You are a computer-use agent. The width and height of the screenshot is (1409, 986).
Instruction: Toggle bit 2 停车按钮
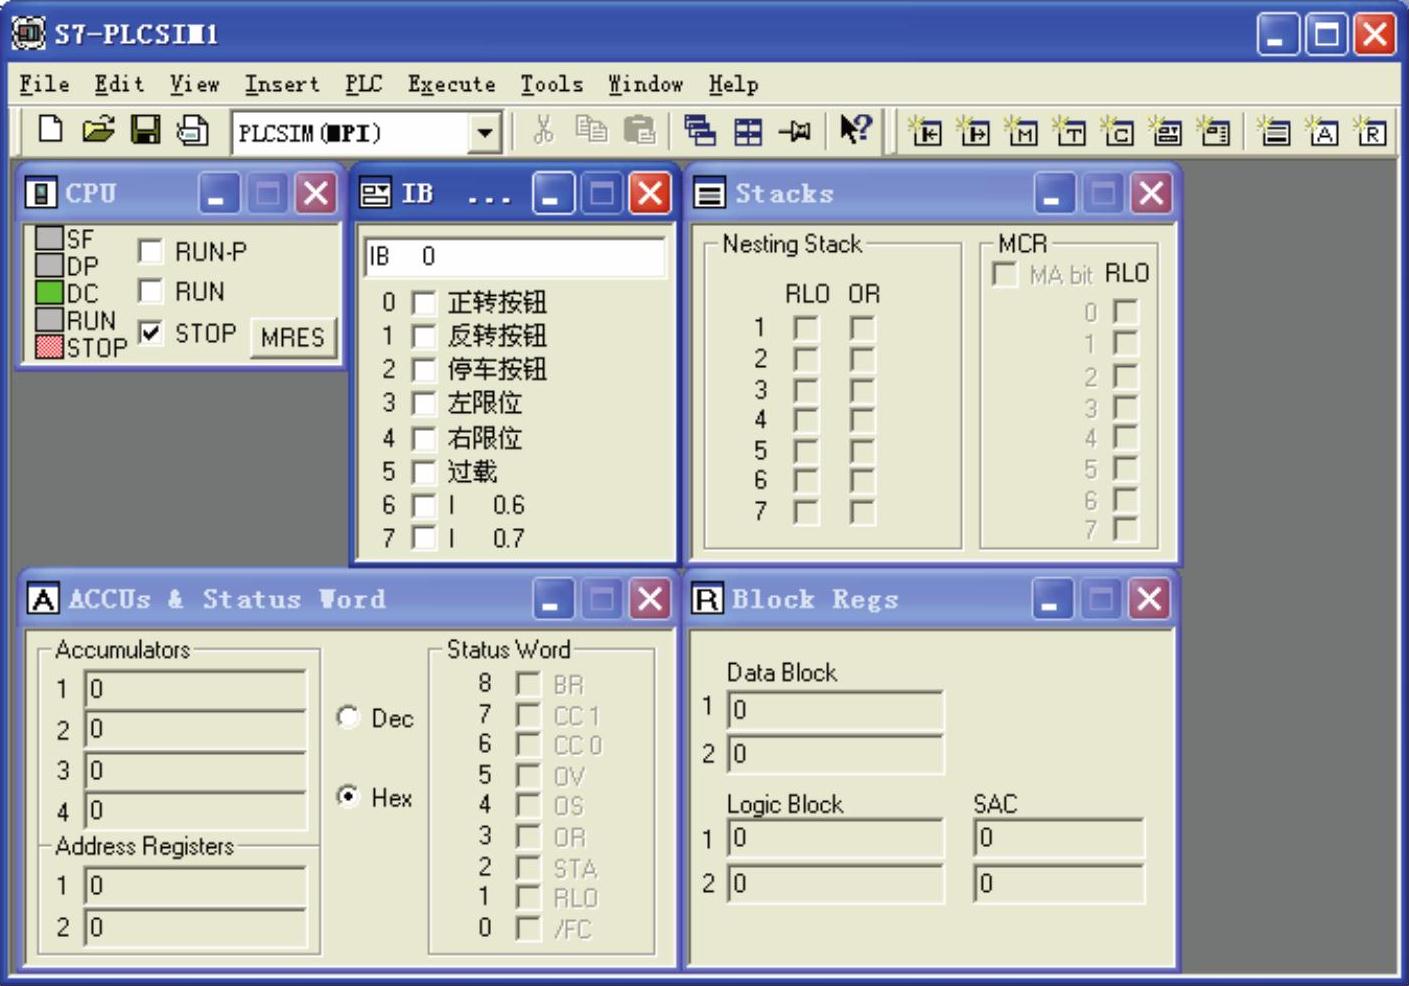424,370
